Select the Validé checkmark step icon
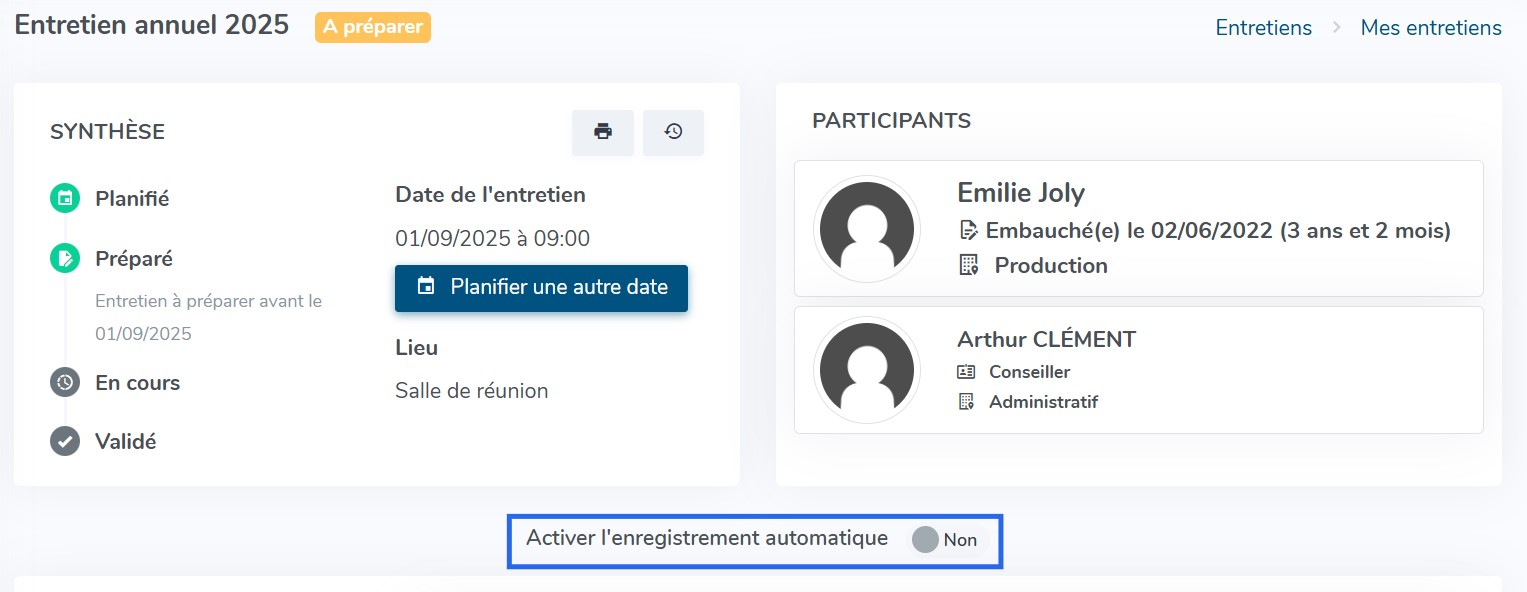Screen dimensions: 1527x592 tap(65, 441)
